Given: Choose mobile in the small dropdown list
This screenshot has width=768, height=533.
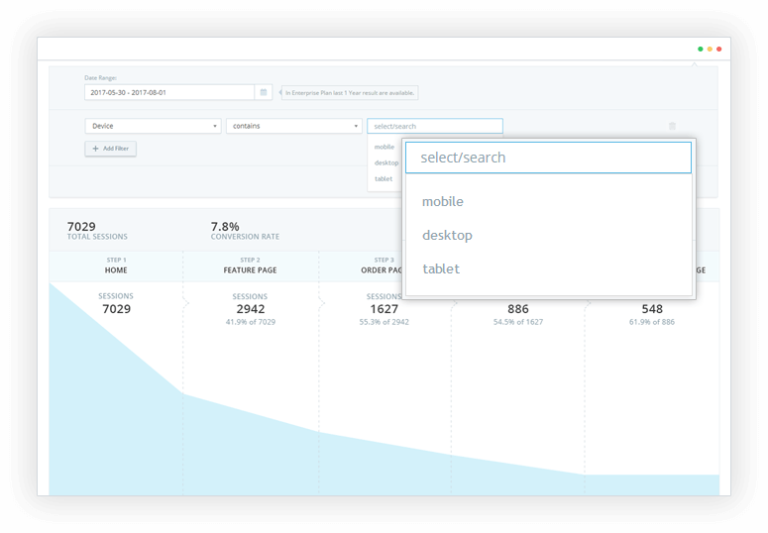Looking at the screenshot, I should [x=384, y=147].
